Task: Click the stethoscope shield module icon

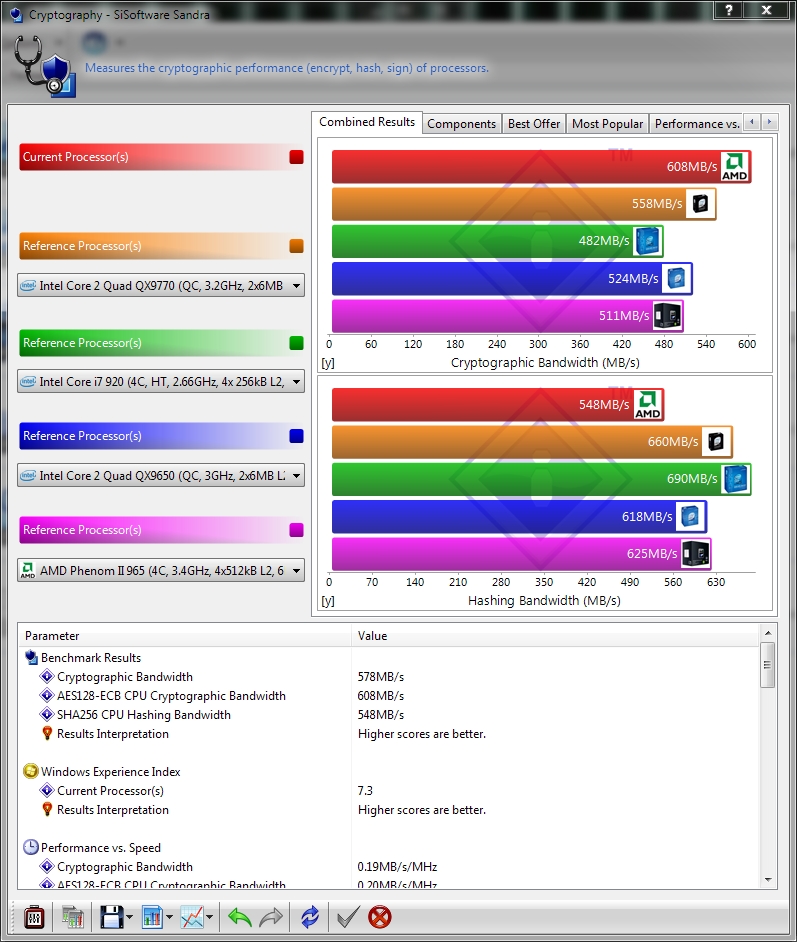Action: point(45,67)
